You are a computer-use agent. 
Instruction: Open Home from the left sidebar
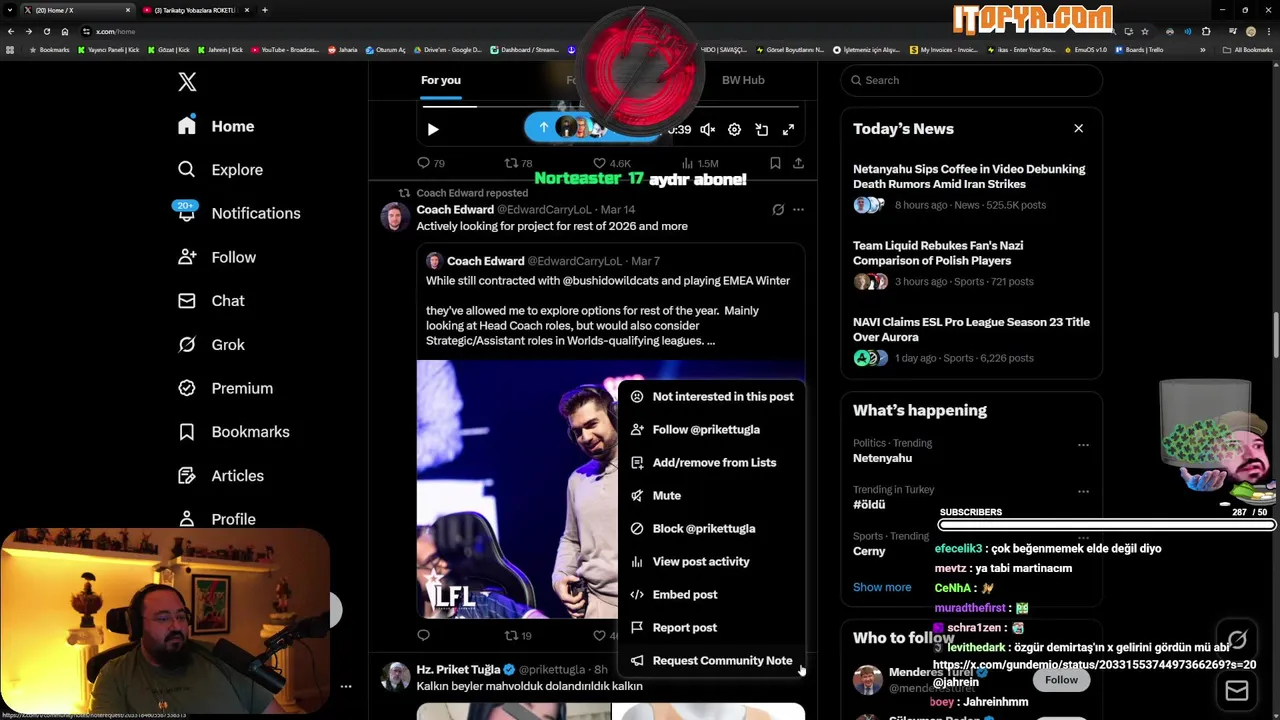(217, 126)
